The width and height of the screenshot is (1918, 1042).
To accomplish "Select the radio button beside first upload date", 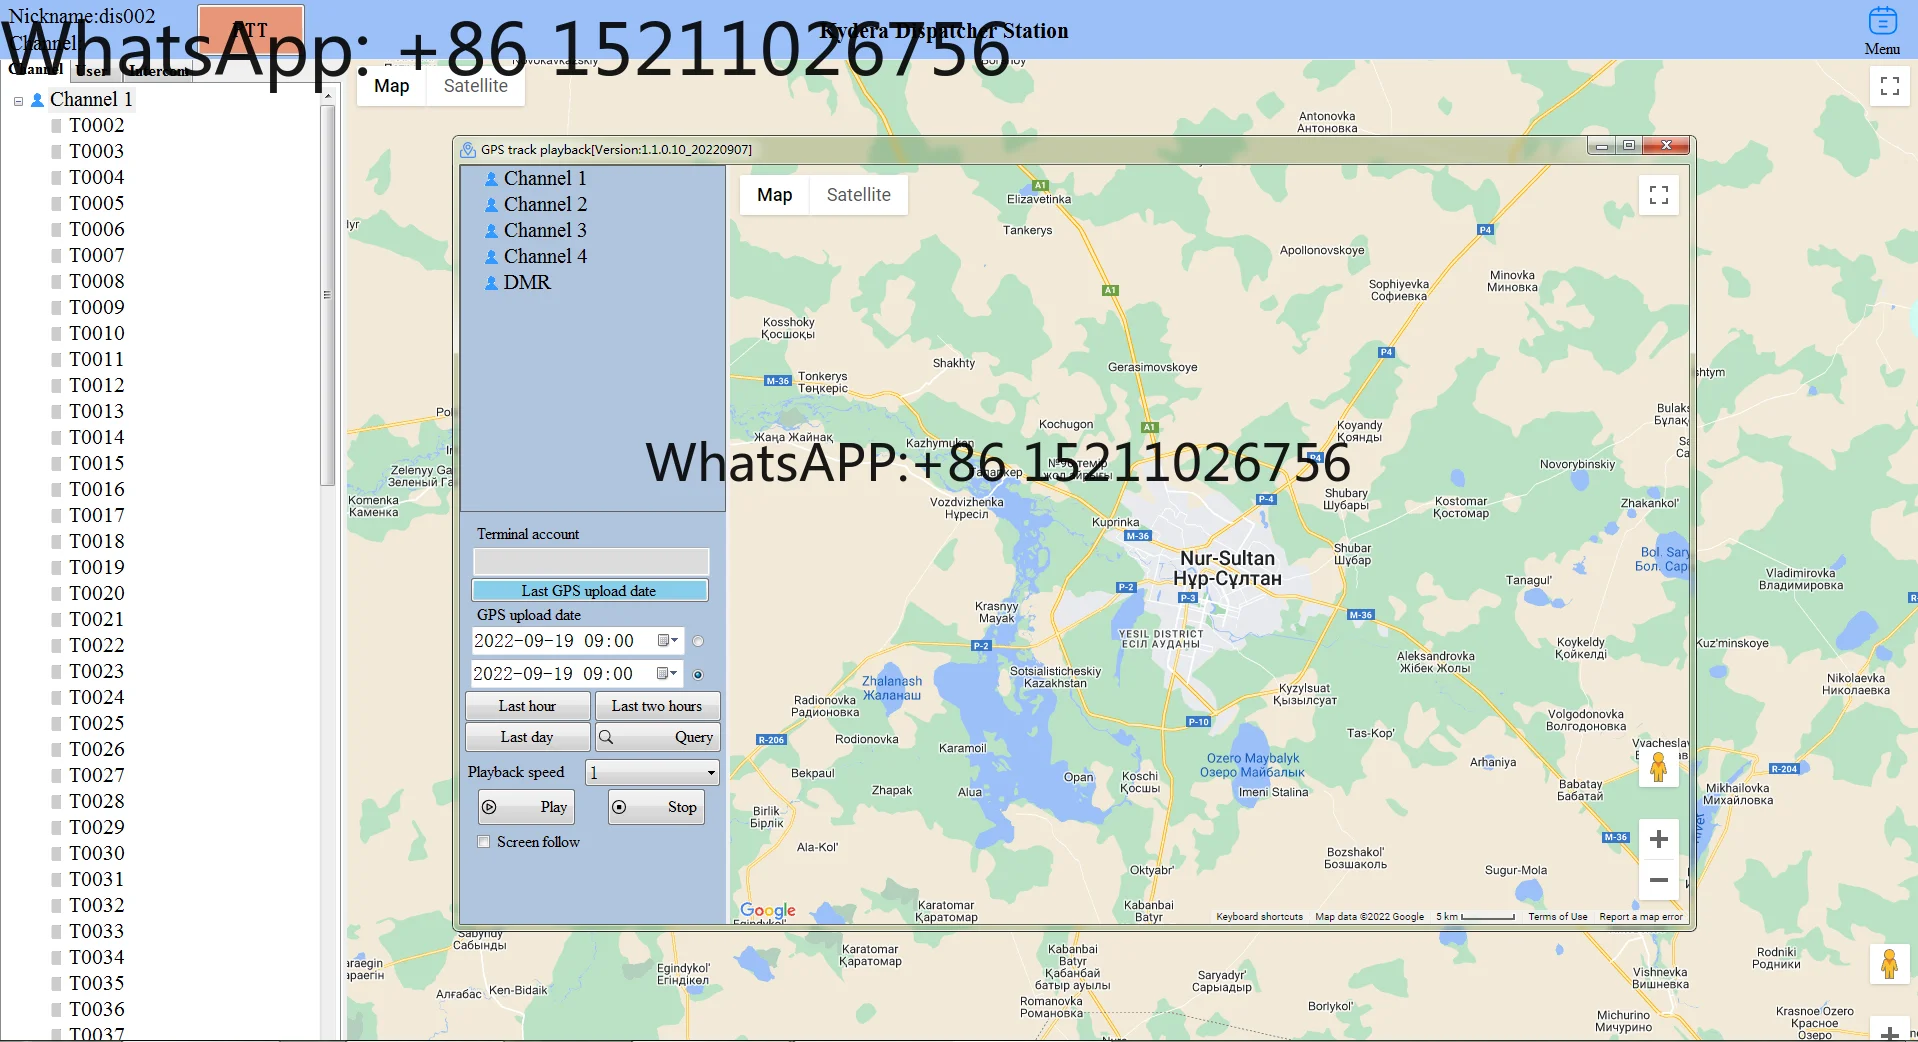I will pyautogui.click(x=698, y=641).
